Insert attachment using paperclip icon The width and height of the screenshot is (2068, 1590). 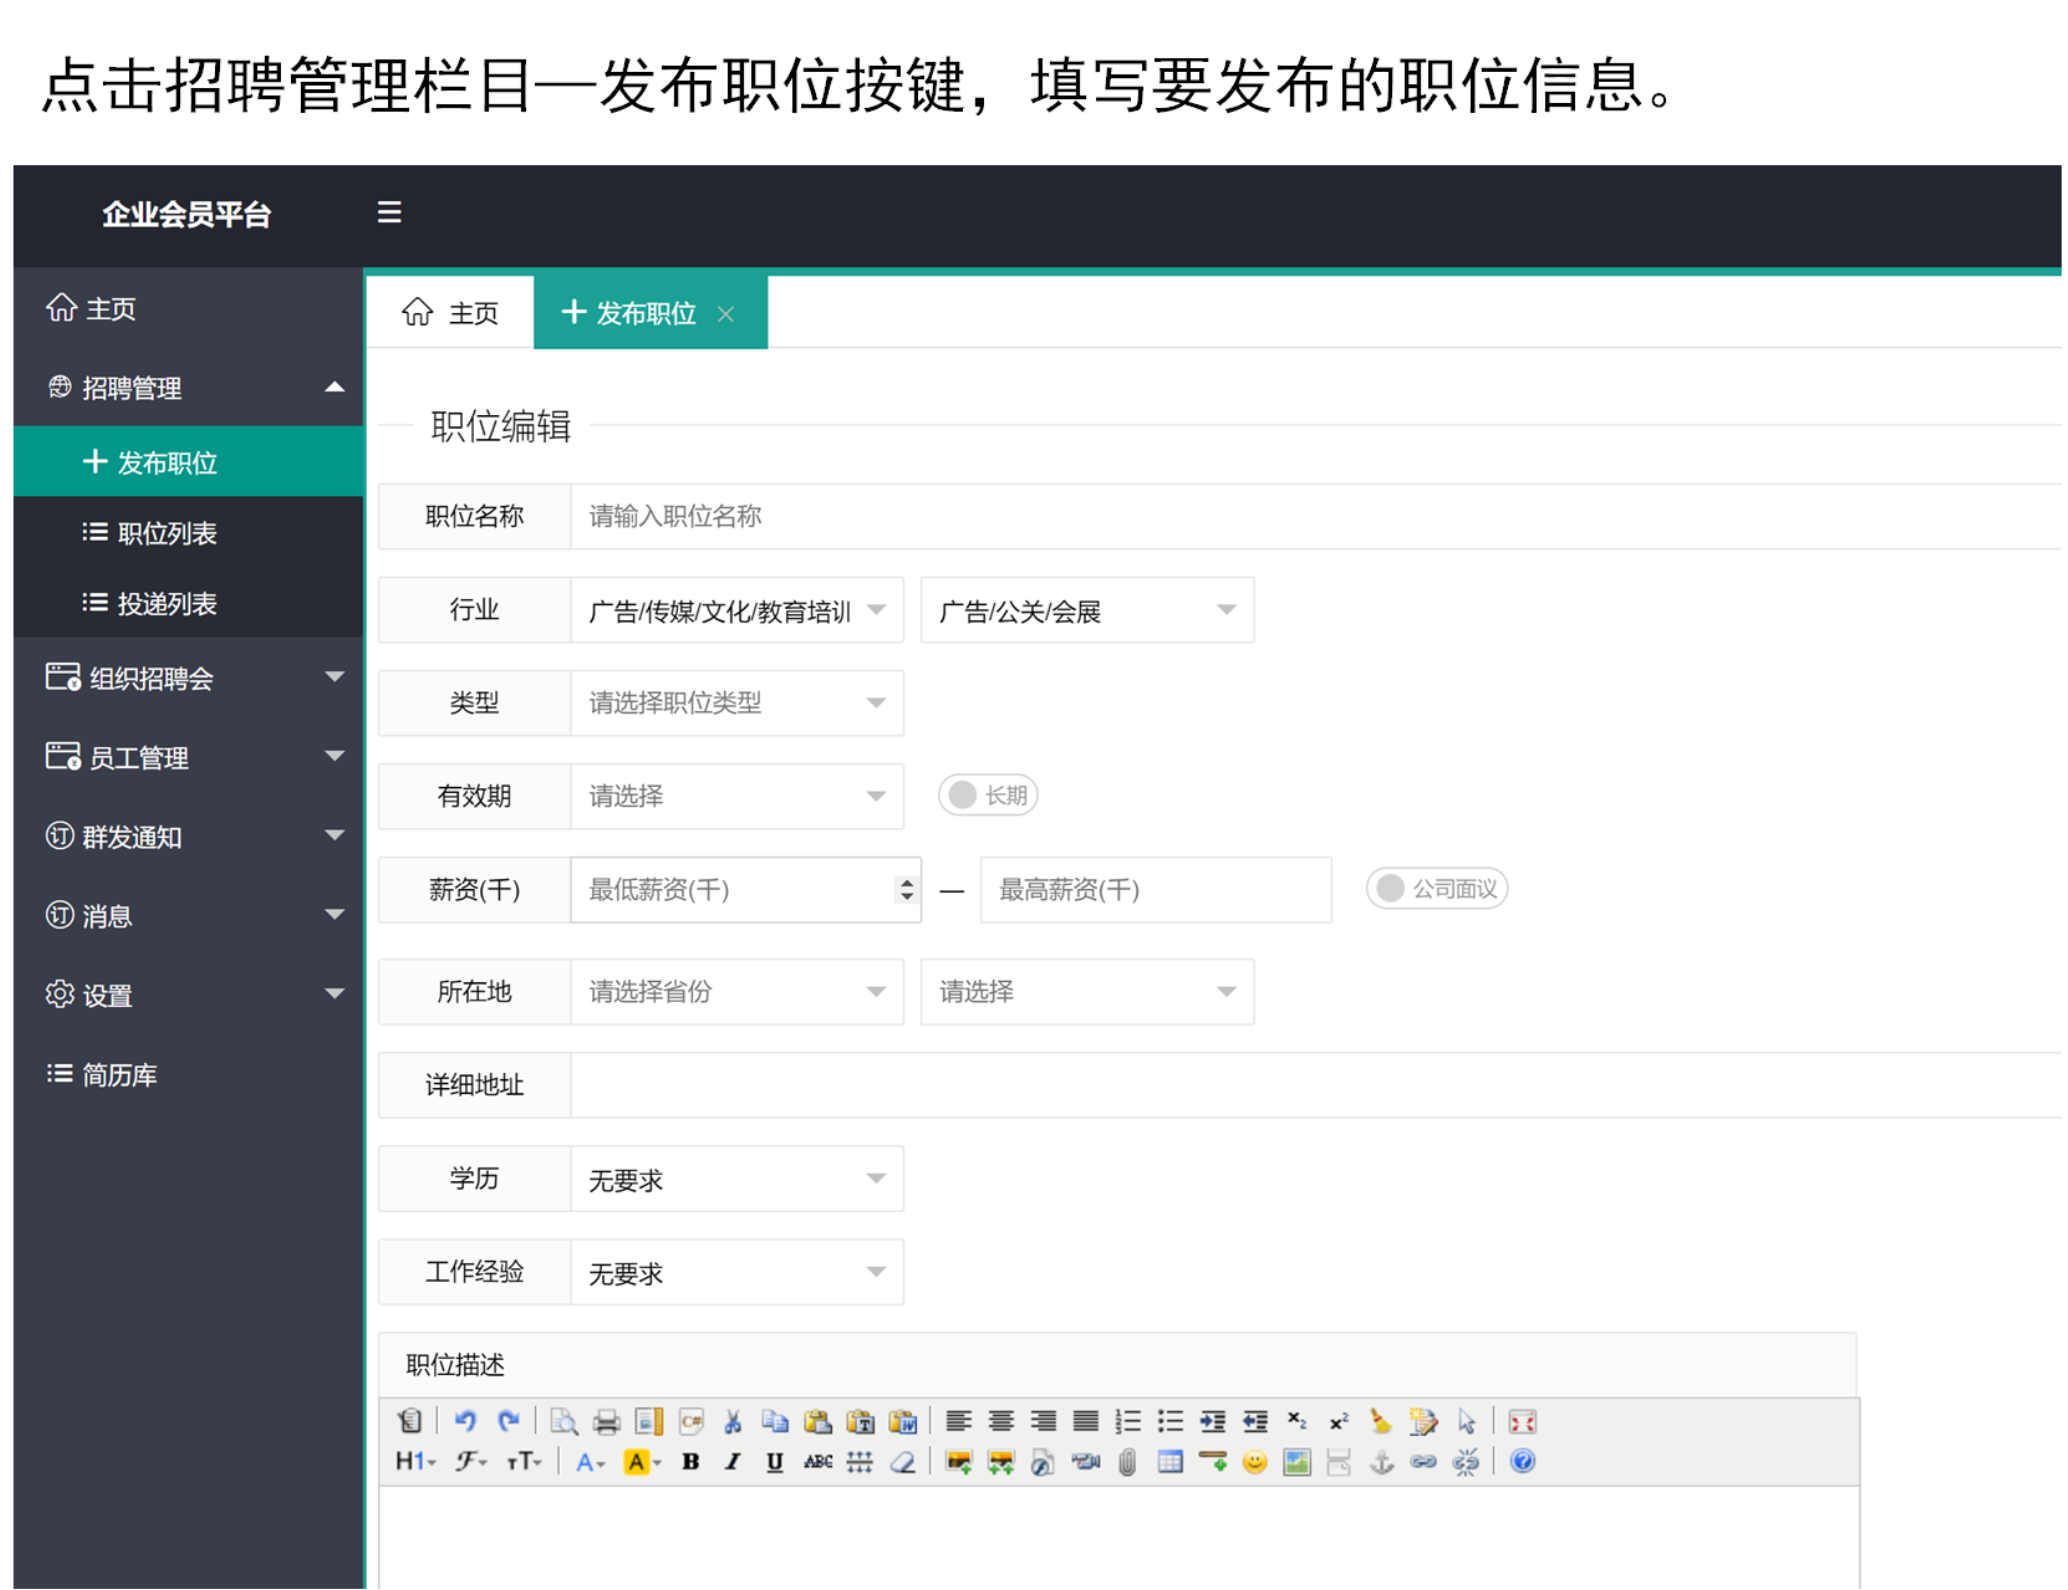1127,1462
